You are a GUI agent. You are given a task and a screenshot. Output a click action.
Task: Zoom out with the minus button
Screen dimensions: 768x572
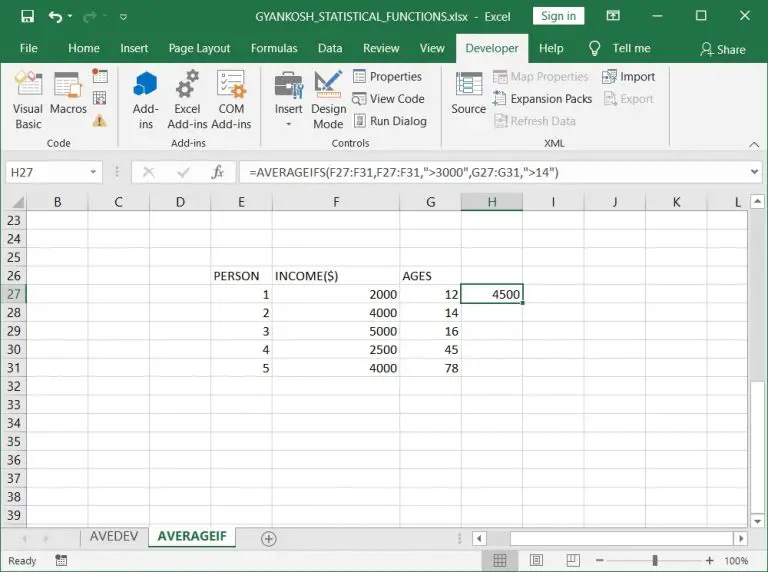coord(600,560)
